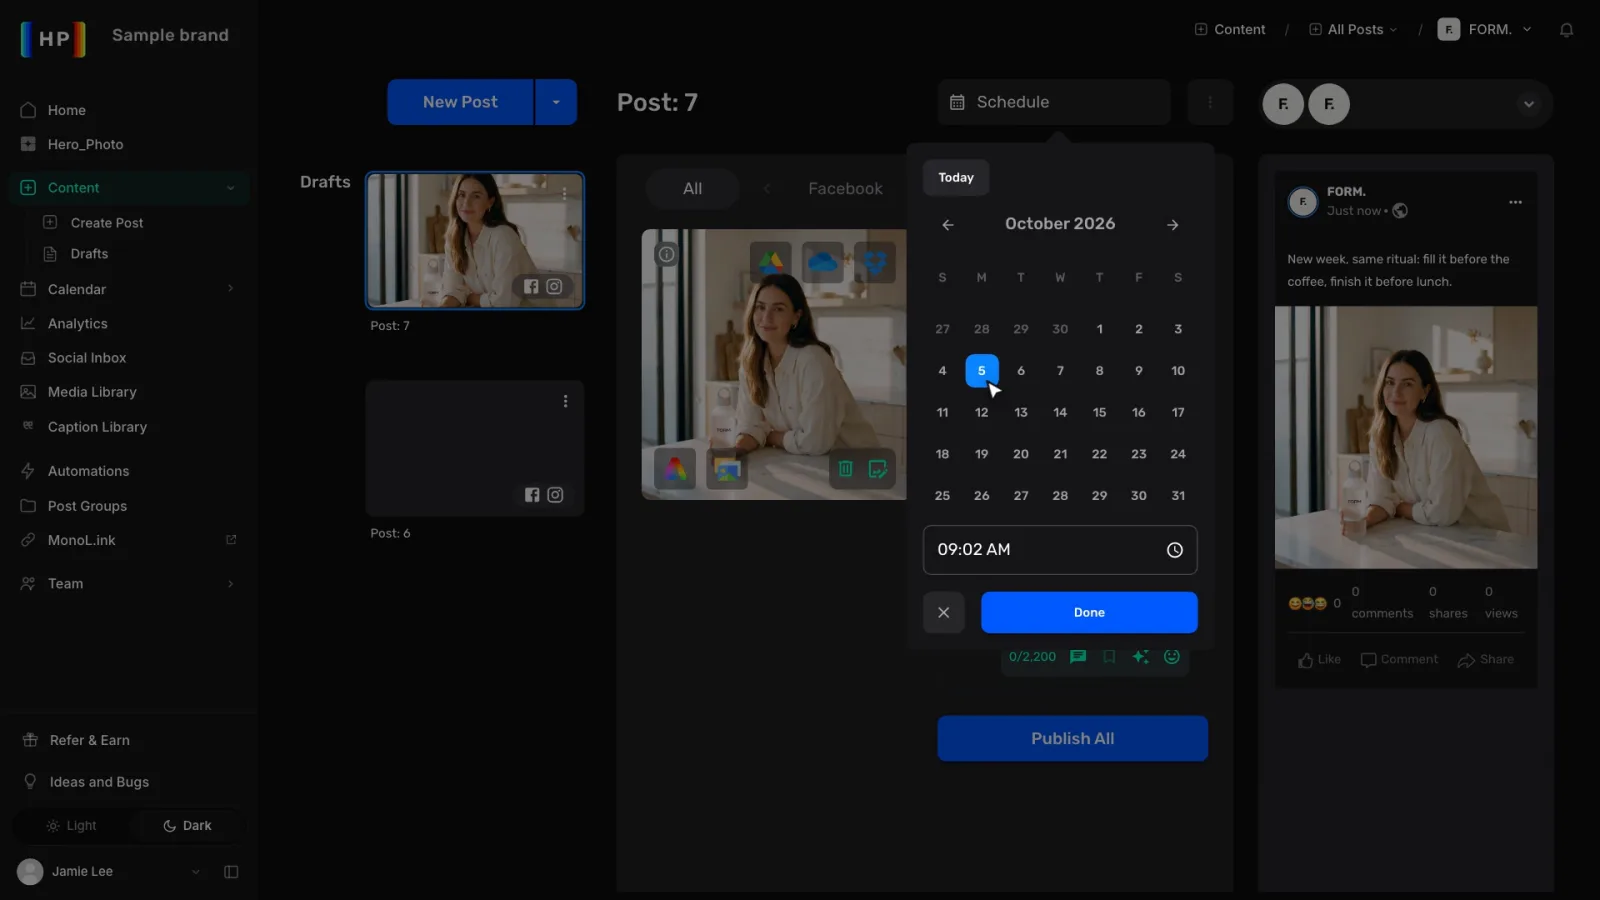The height and width of the screenshot is (900, 1600).
Task: Expand the Team sidebar section
Action: pyautogui.click(x=231, y=584)
